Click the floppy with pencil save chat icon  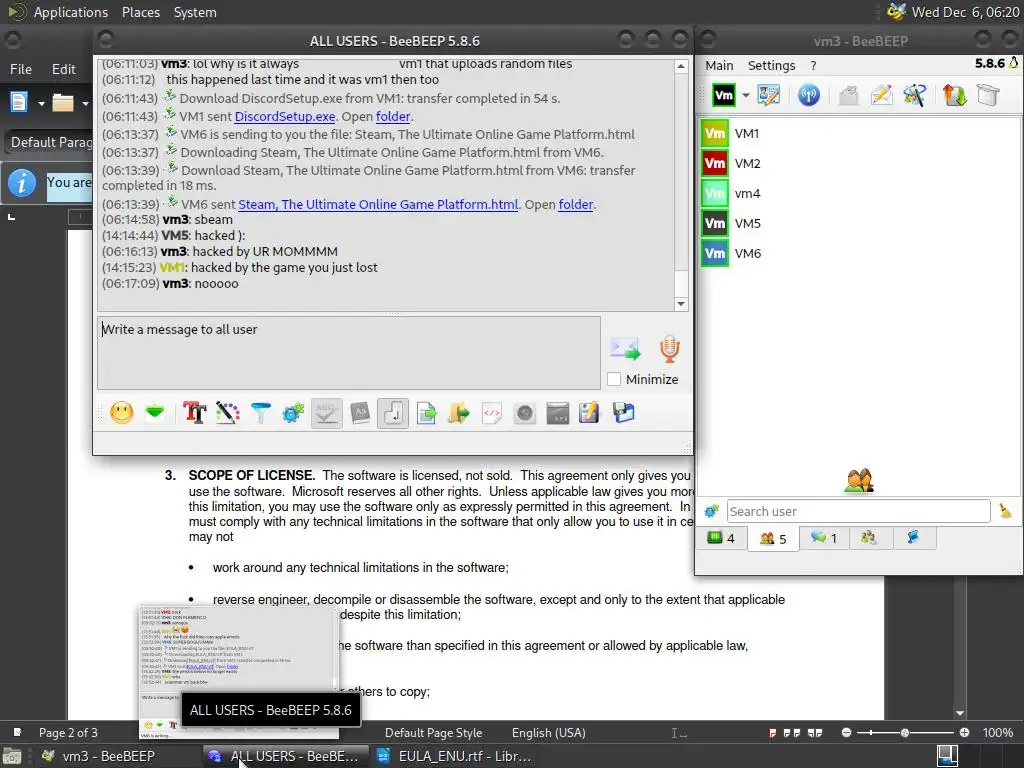pos(589,413)
